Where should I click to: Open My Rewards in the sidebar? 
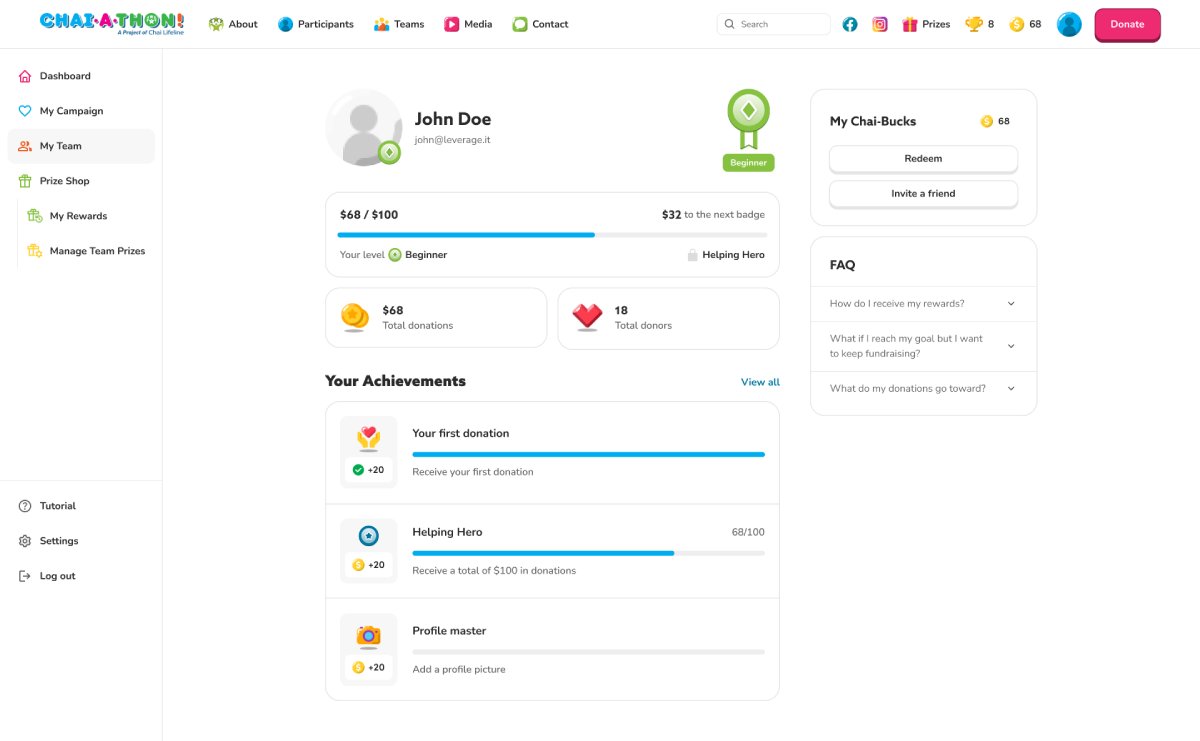pyautogui.click(x=87, y=216)
